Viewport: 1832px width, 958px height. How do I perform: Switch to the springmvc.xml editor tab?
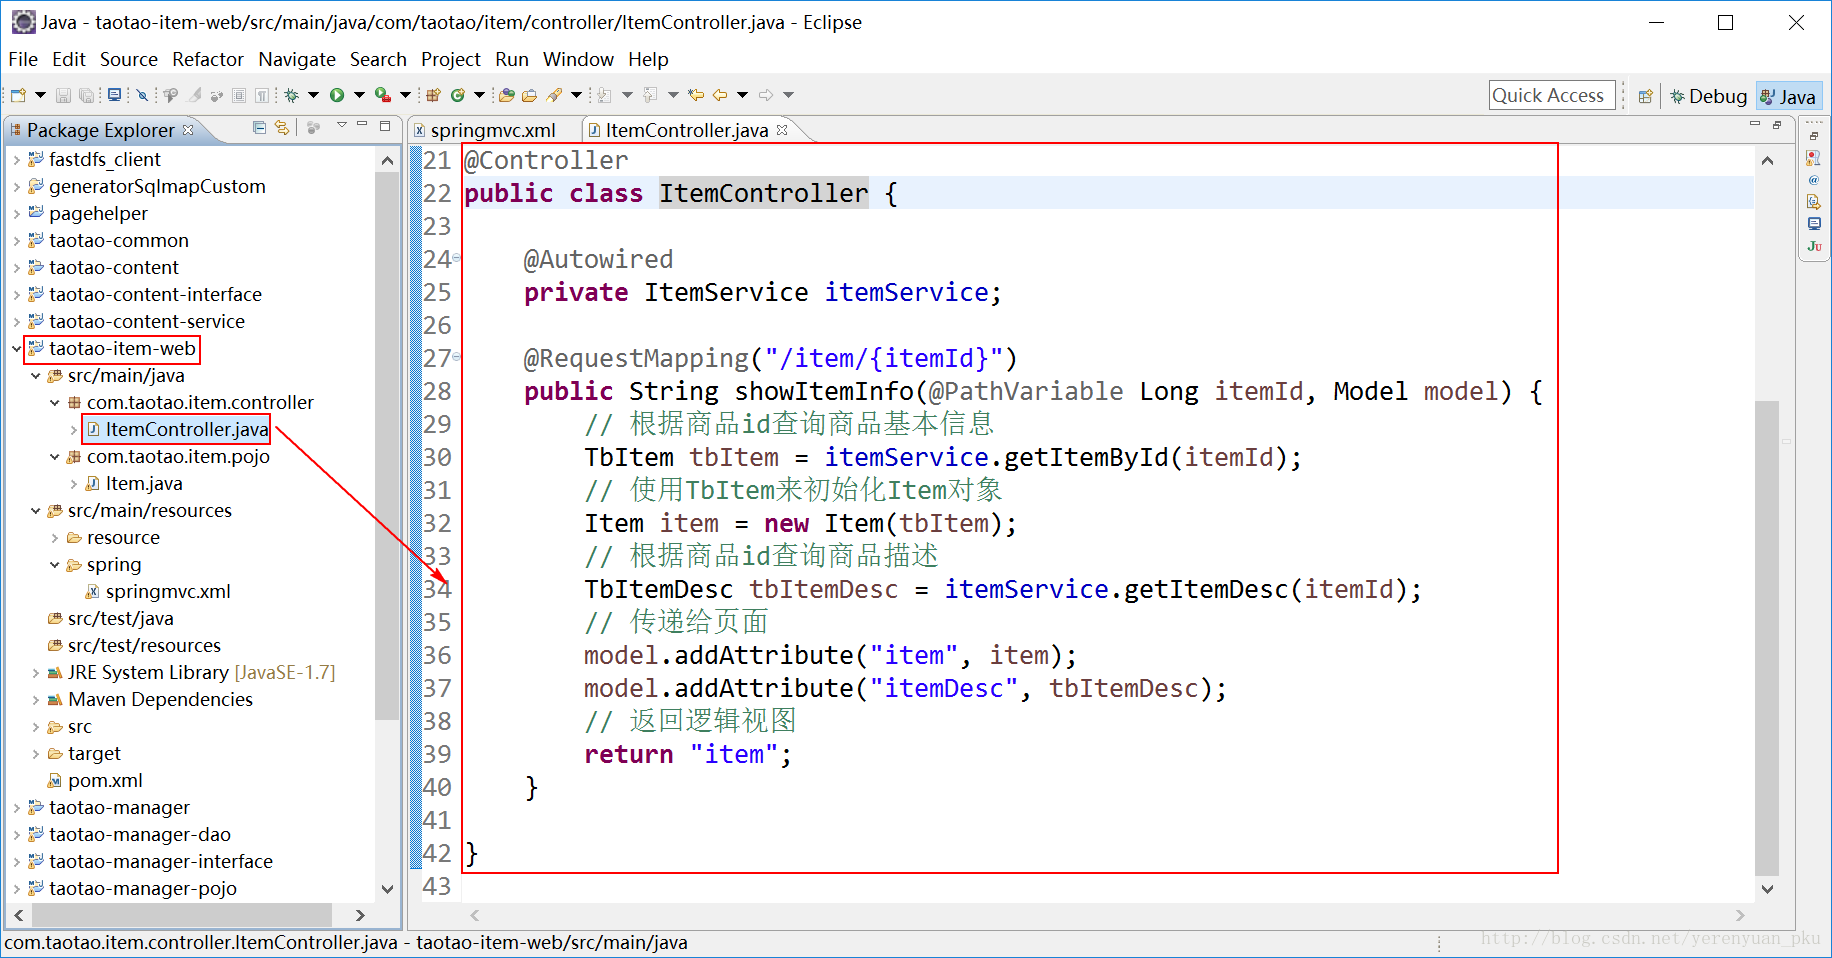[493, 130]
